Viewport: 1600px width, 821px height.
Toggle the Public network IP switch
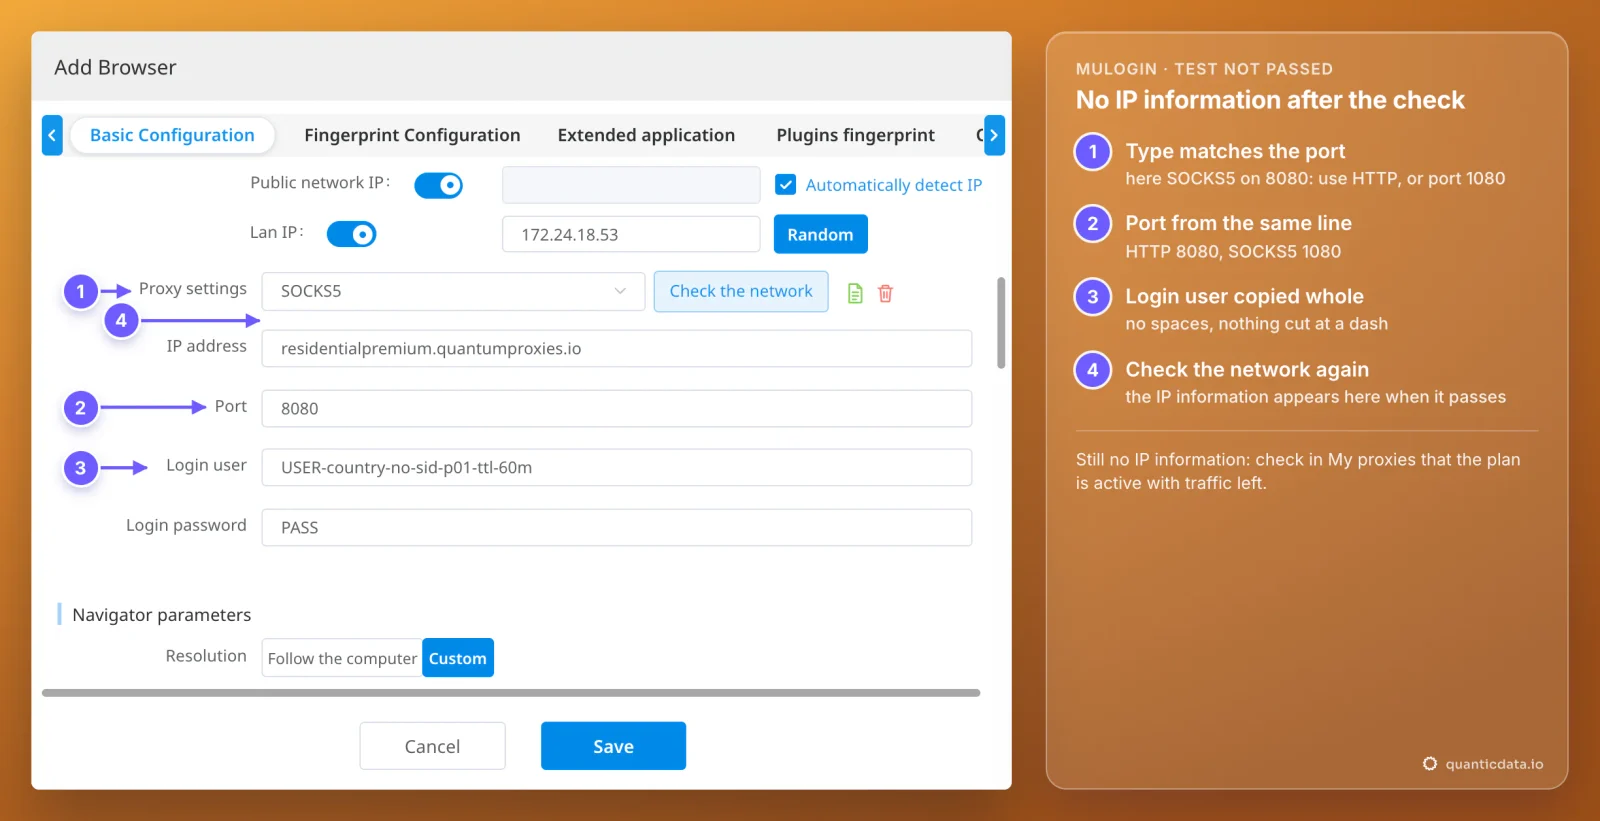pyautogui.click(x=438, y=185)
